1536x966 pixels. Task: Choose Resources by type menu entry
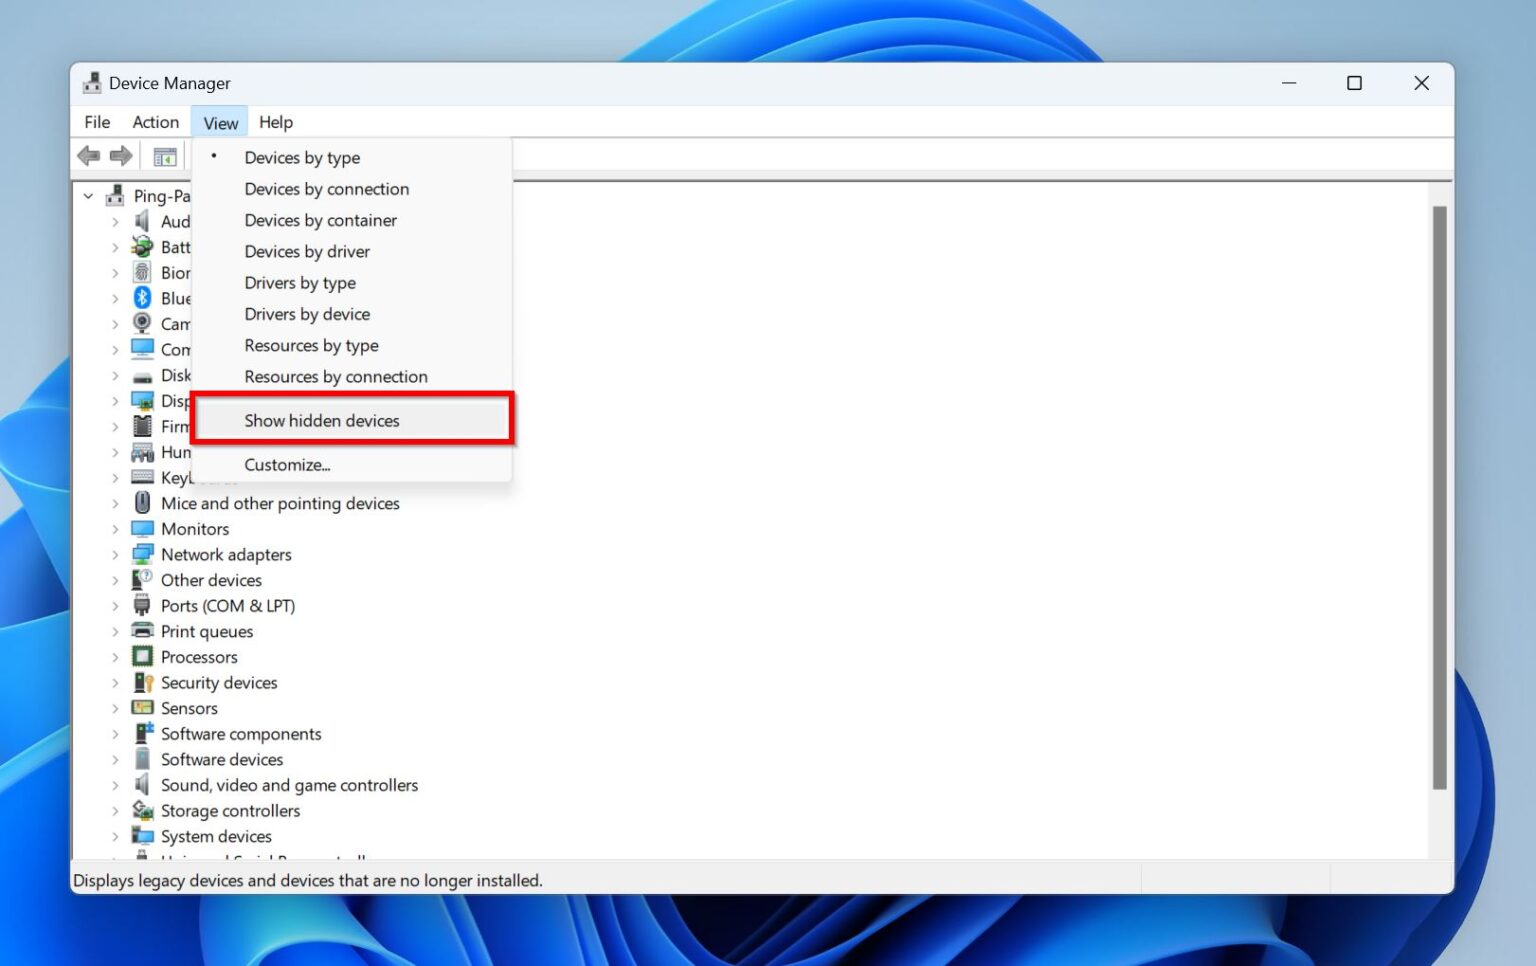point(311,346)
